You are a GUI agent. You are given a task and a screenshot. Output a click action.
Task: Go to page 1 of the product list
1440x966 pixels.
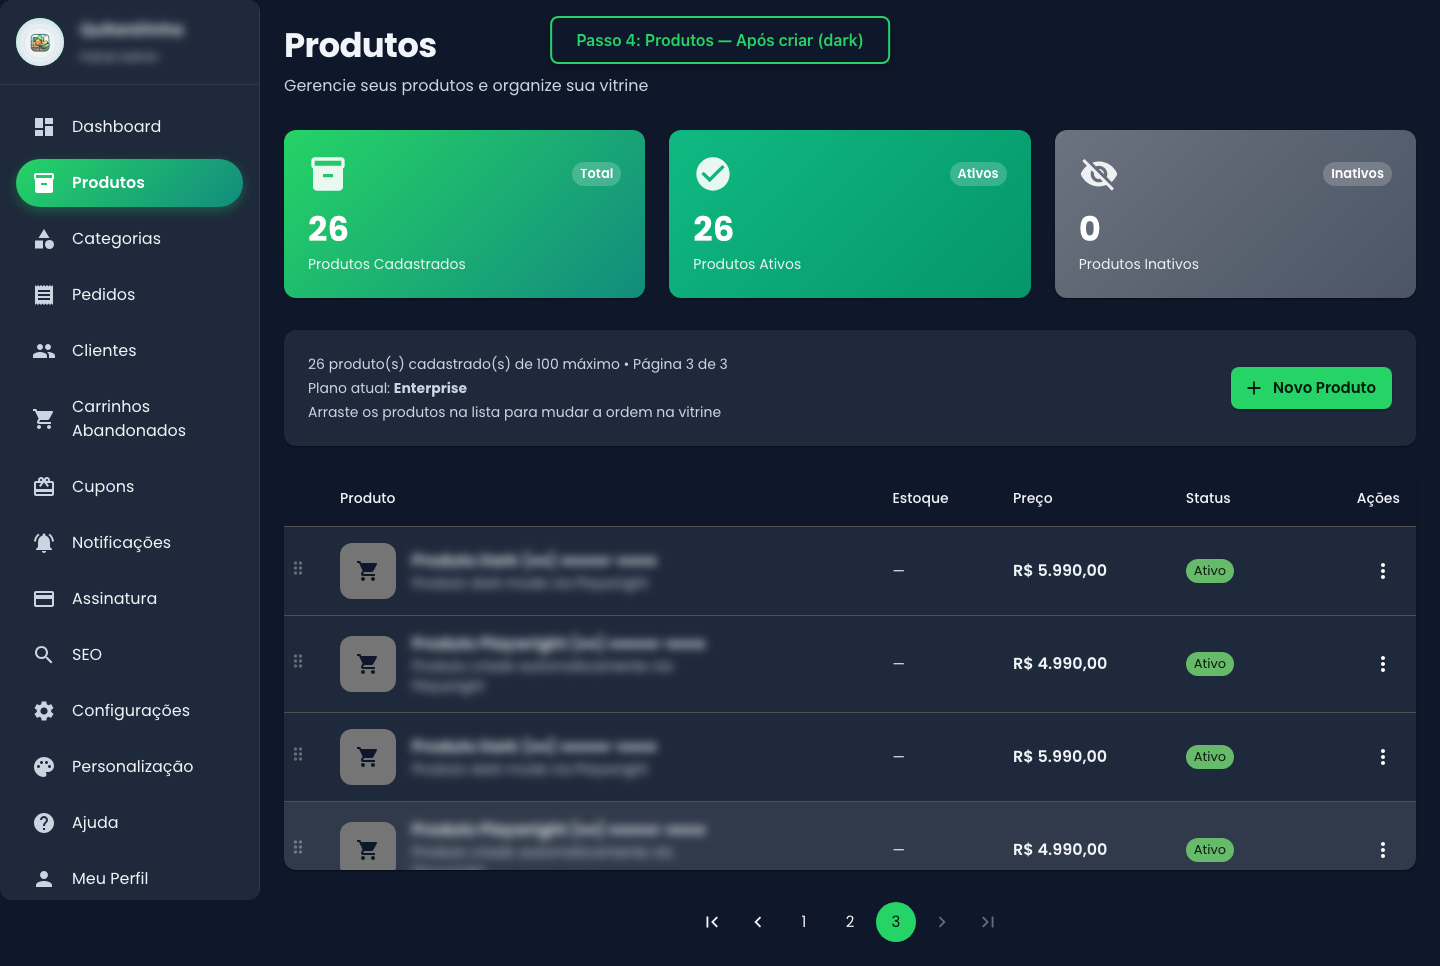tap(803, 921)
